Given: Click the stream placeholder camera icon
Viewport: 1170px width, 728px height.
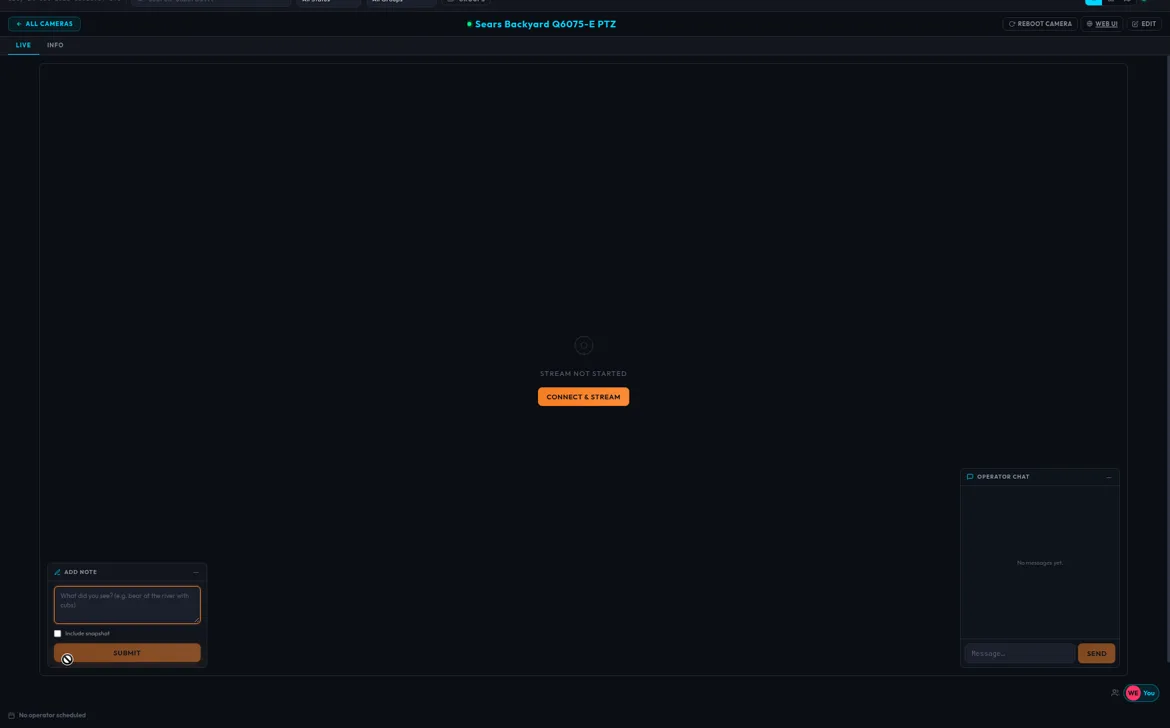Looking at the screenshot, I should (584, 345).
